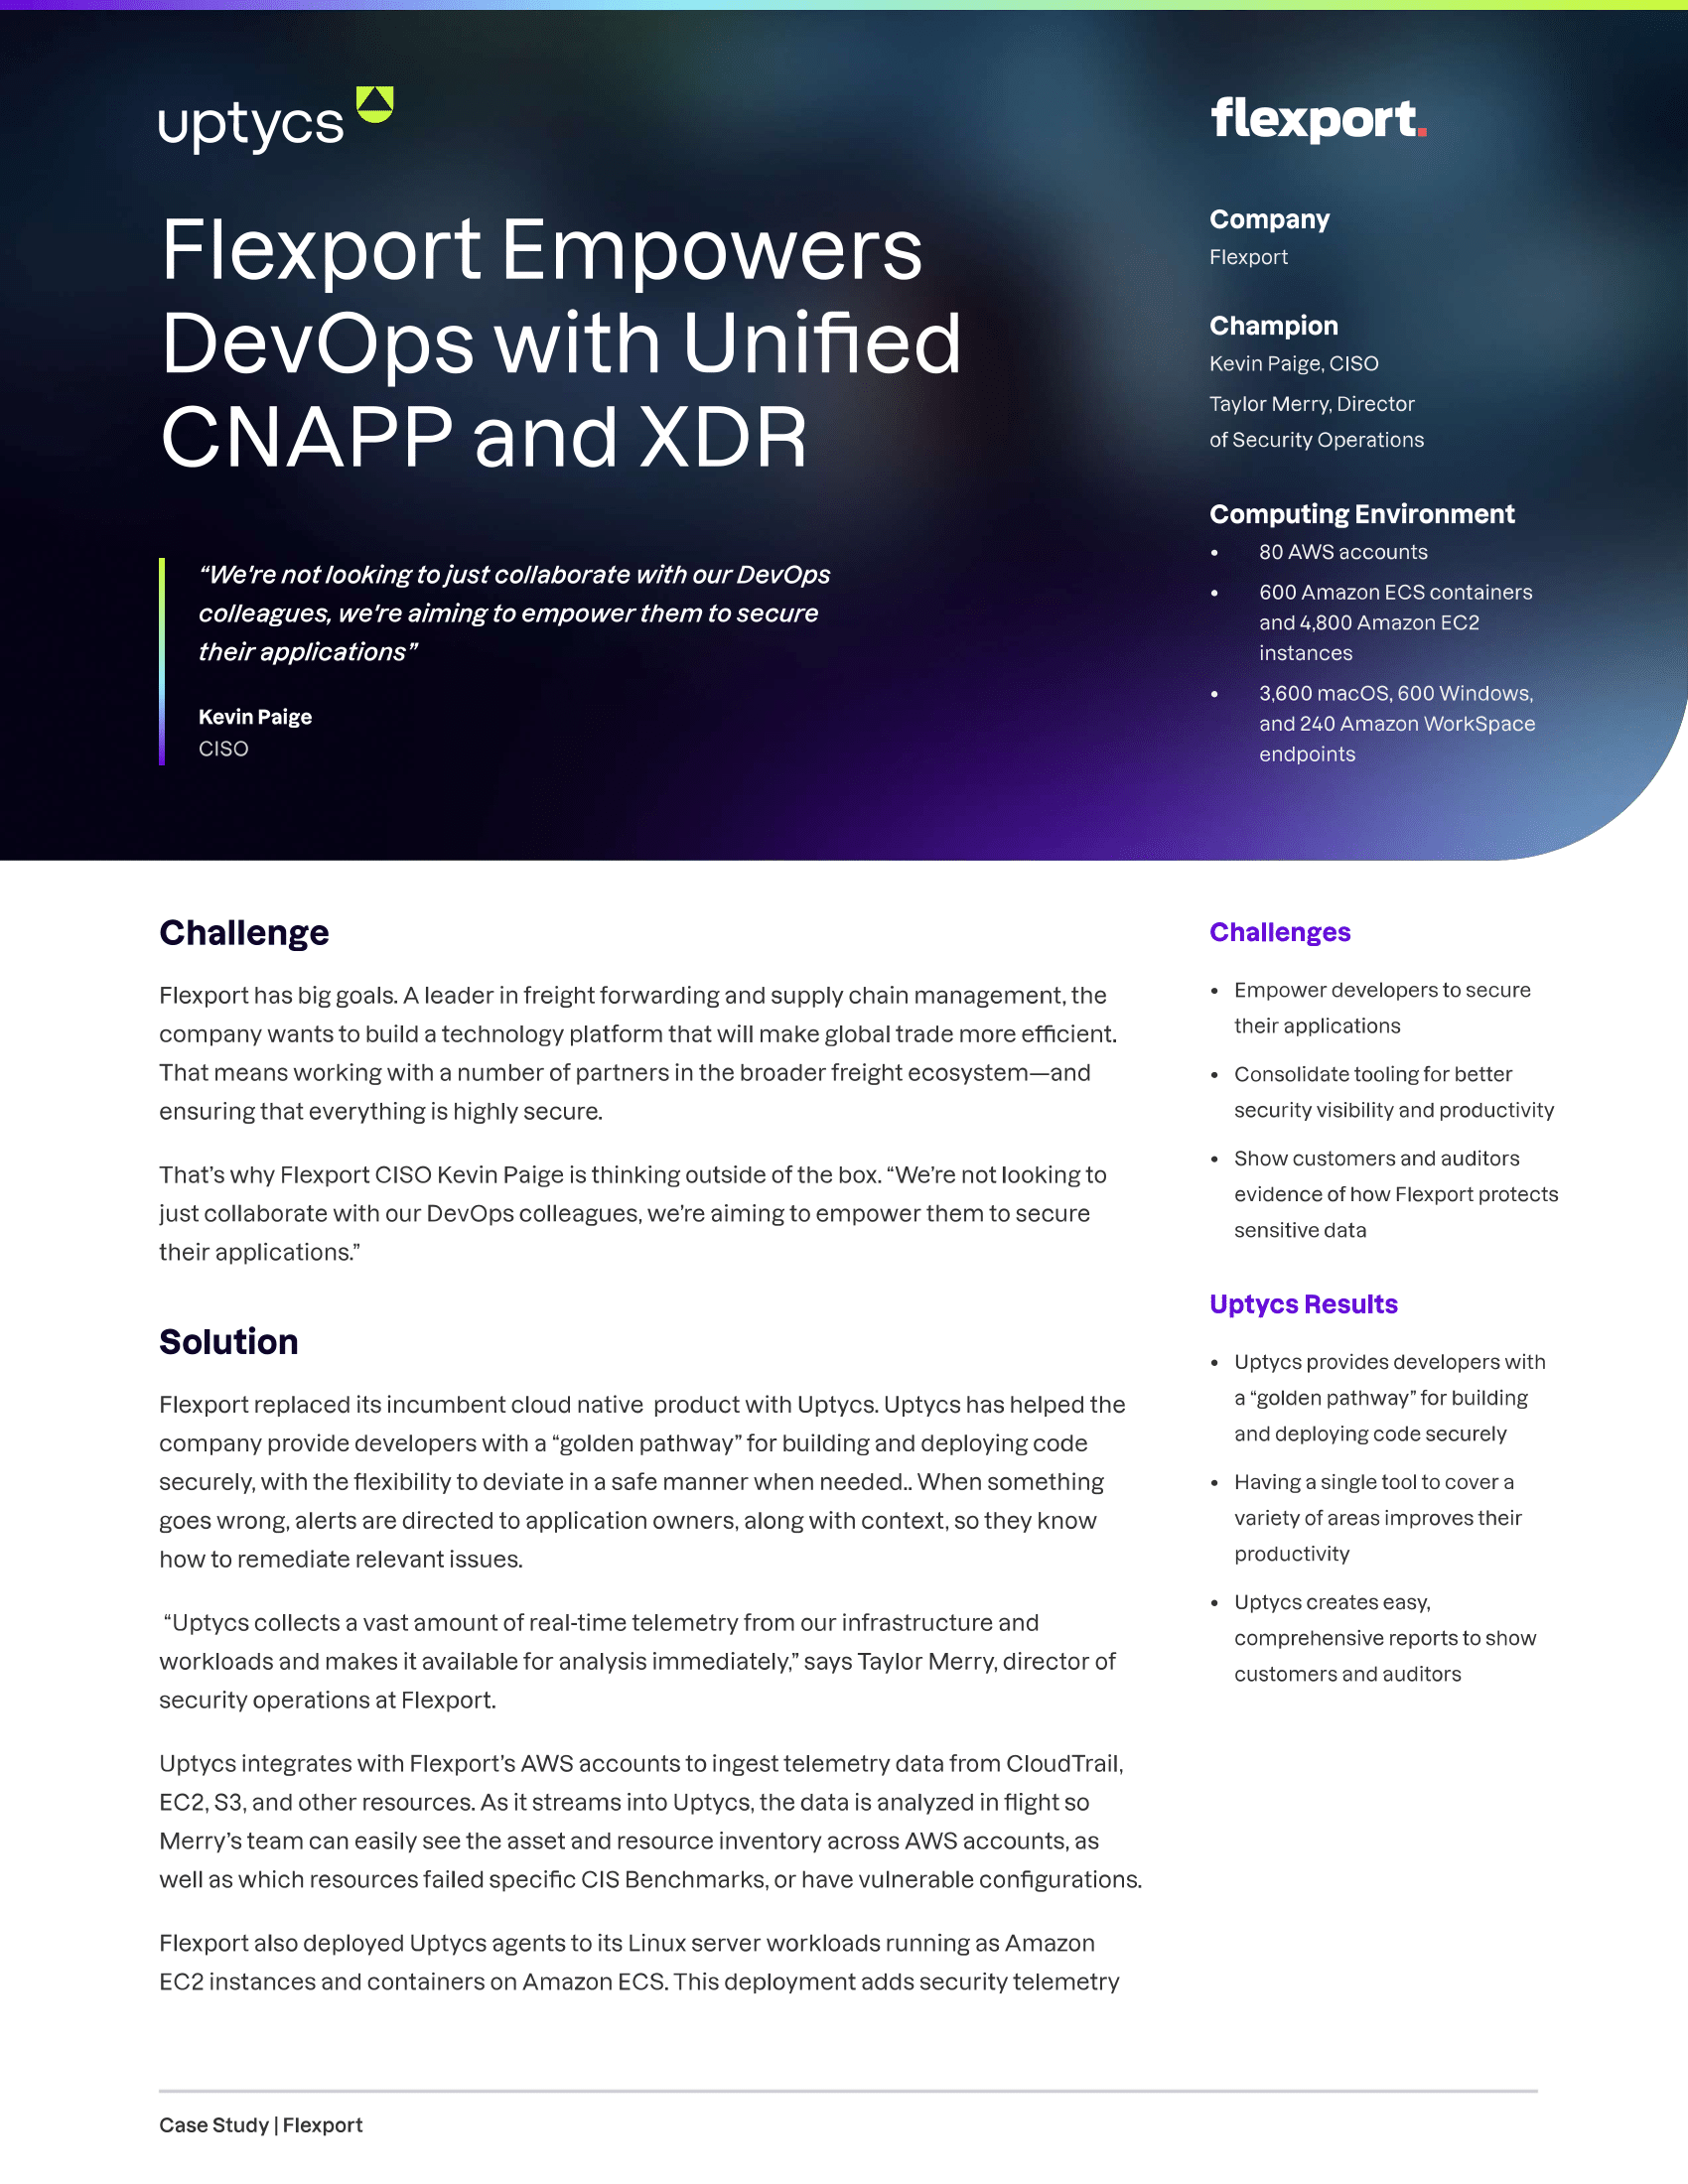The image size is (1688, 2184).
Task: Click Taylor Merry, Director text
Action: [1311, 404]
